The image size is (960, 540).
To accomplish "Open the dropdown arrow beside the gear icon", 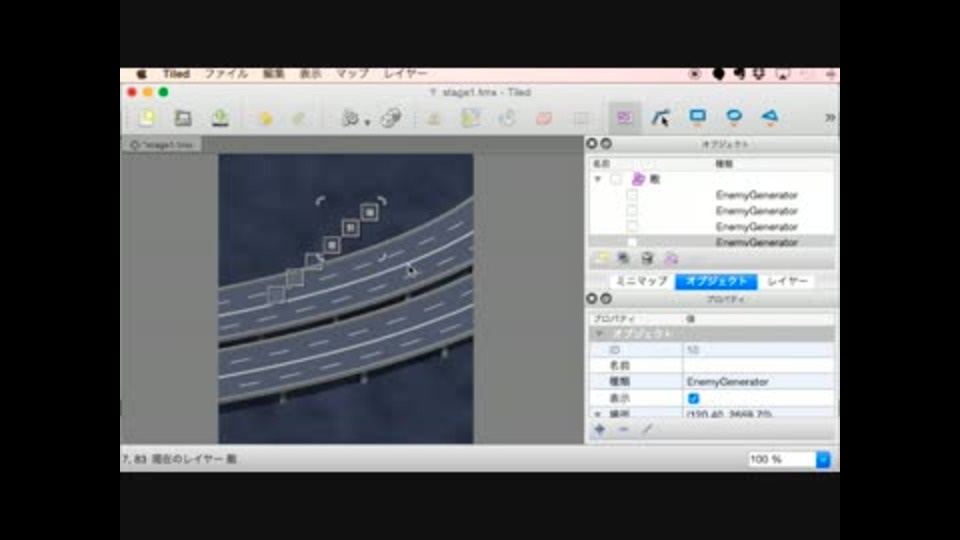I will click(x=367, y=122).
